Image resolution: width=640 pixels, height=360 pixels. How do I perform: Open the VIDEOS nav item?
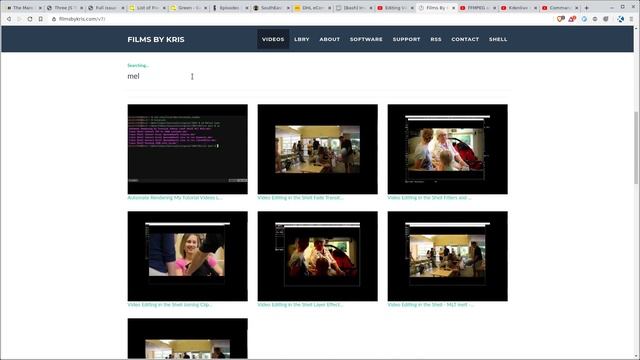coord(273,39)
